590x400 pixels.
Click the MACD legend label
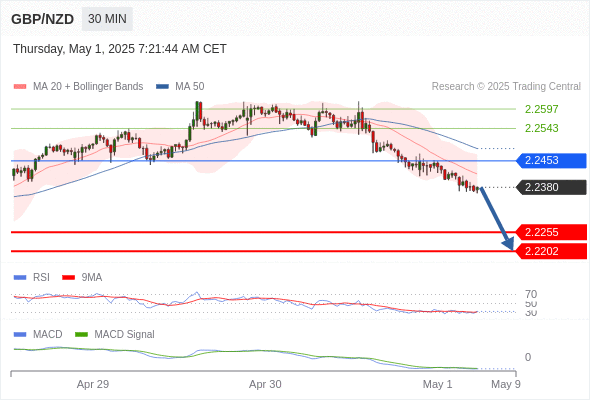tap(47, 335)
